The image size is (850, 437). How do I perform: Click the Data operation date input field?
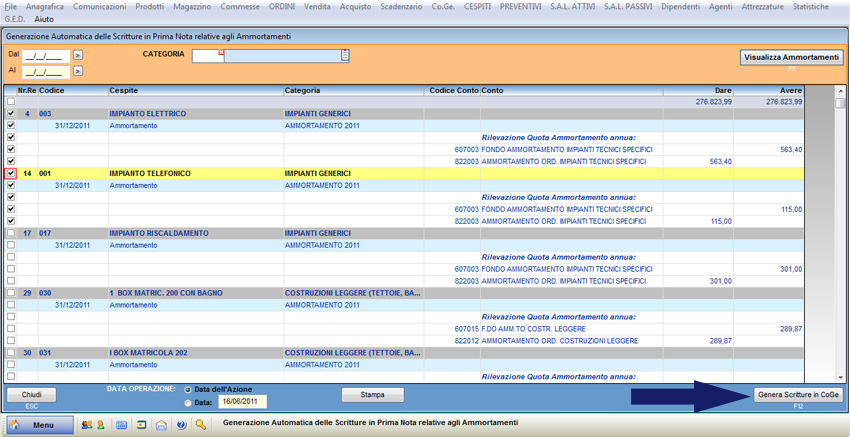[x=242, y=402]
